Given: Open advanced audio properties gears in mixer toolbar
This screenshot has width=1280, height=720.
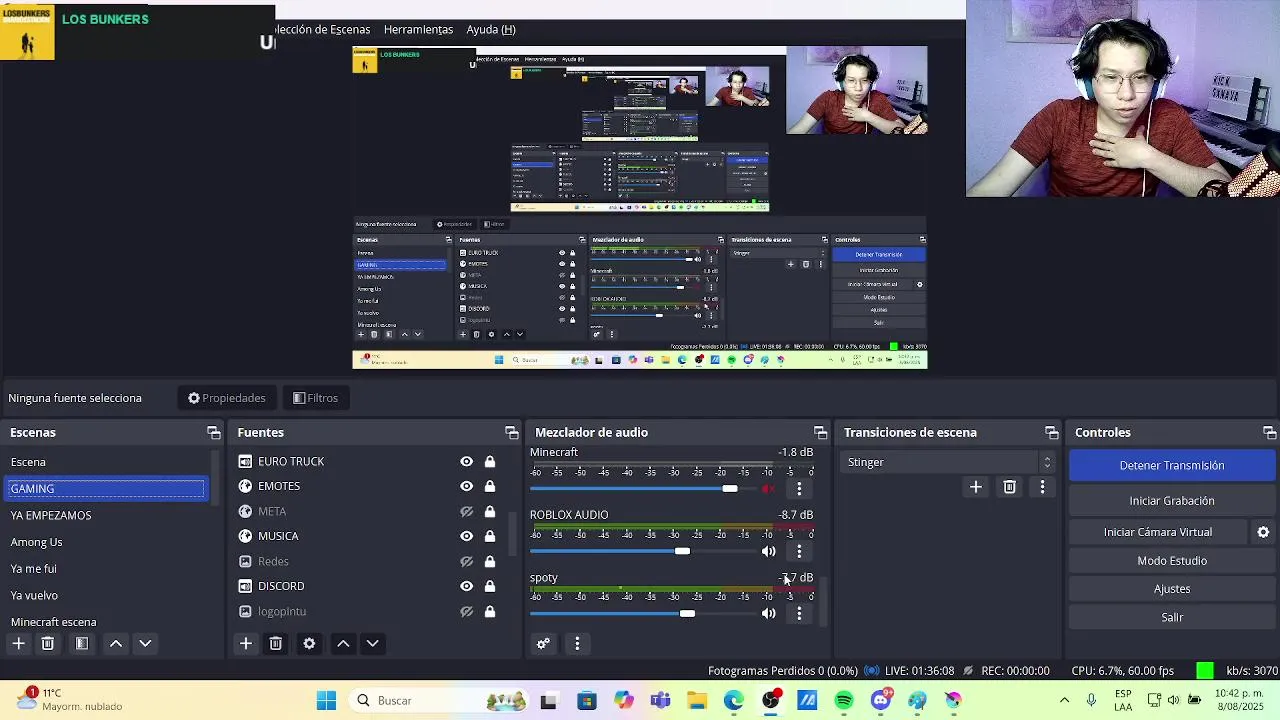Looking at the screenshot, I should 543,644.
